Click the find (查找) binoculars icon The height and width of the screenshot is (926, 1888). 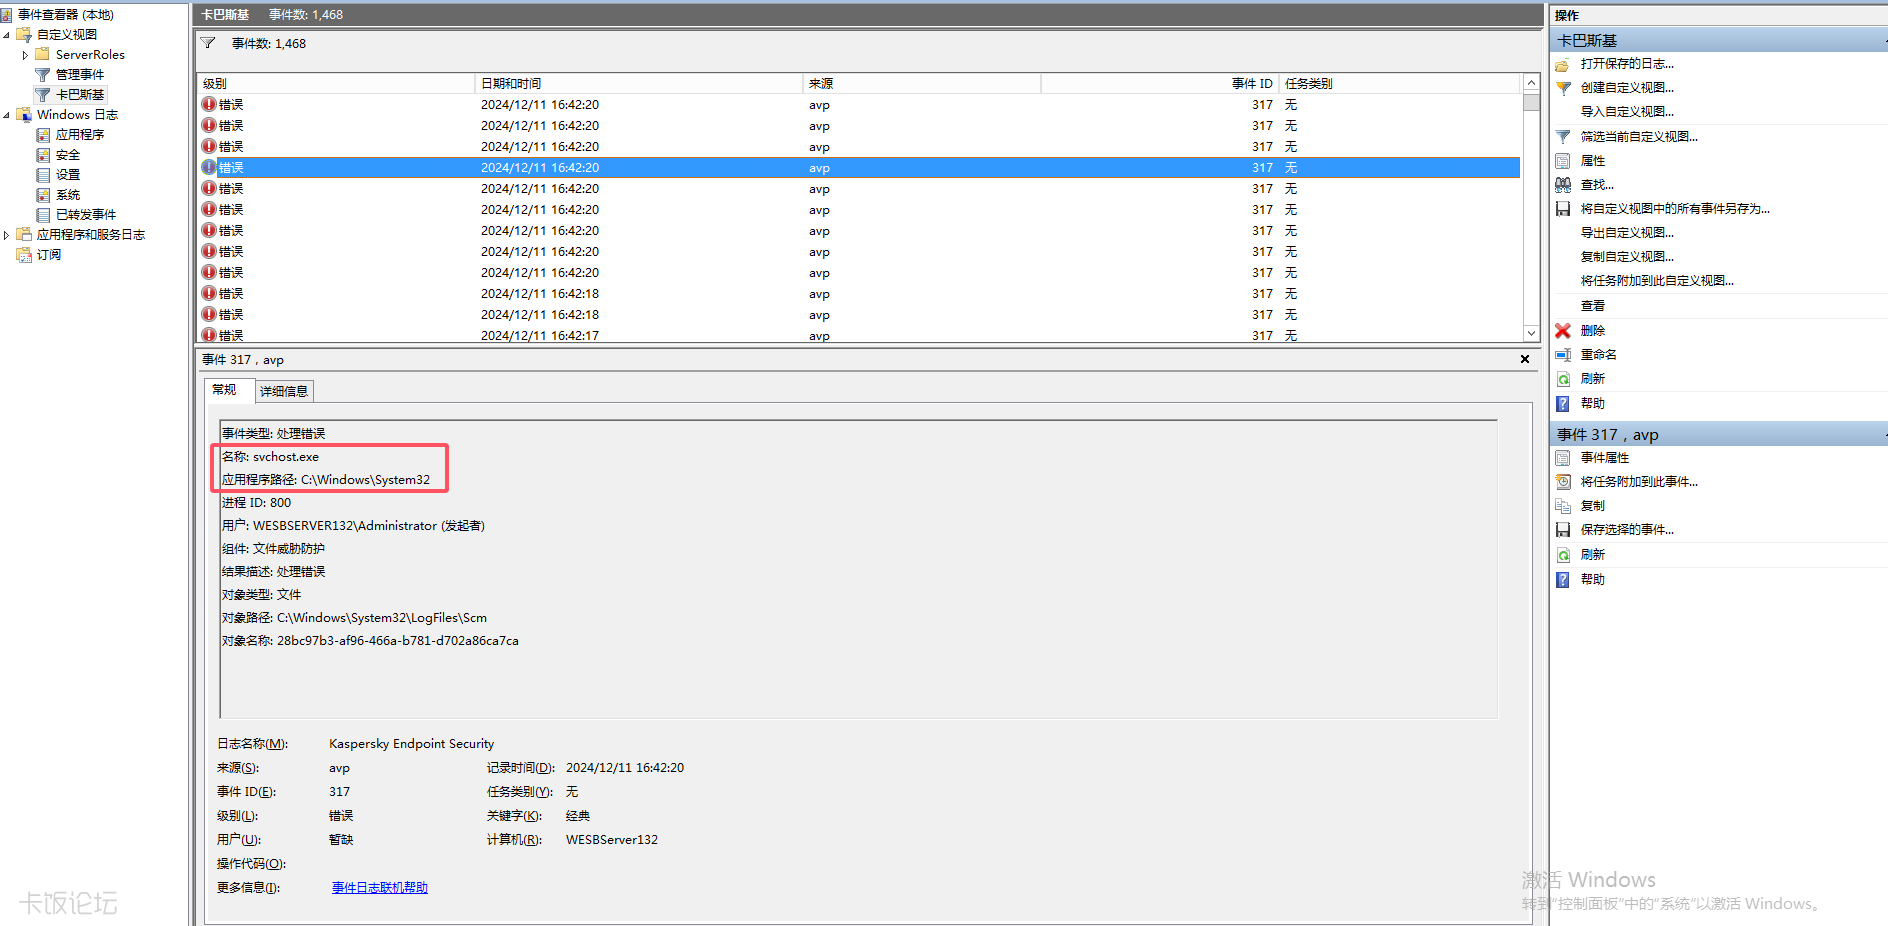(x=1563, y=185)
